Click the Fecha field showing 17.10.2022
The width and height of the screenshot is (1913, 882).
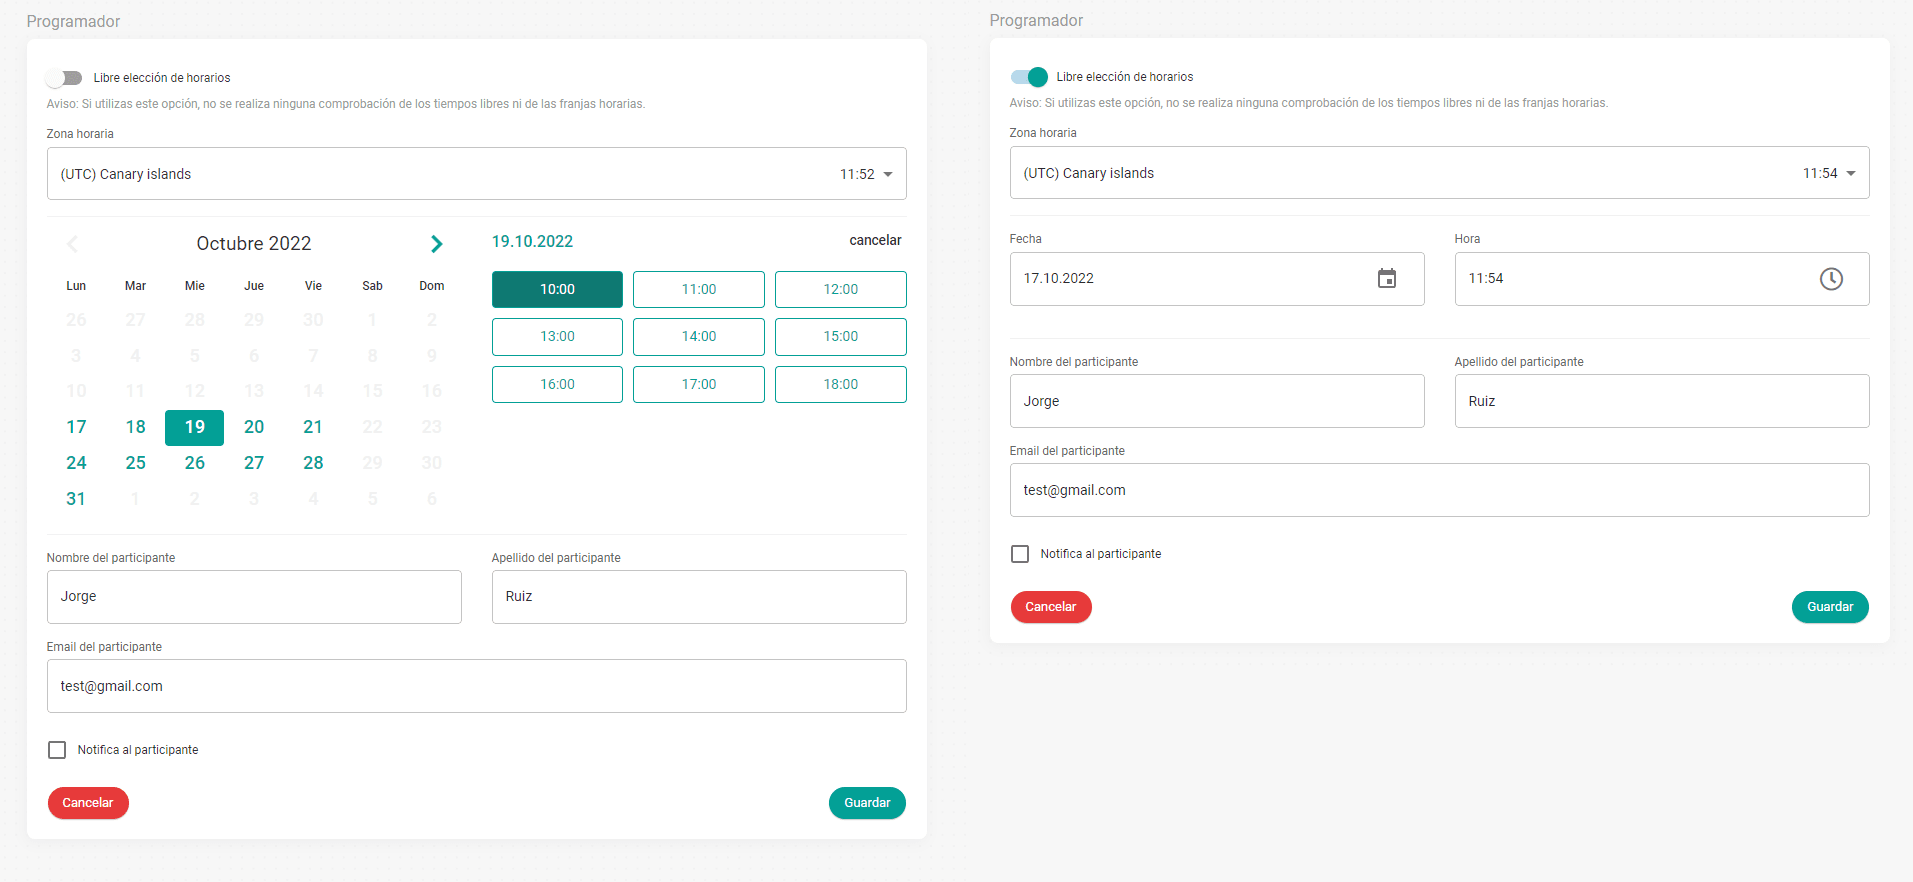click(1217, 279)
